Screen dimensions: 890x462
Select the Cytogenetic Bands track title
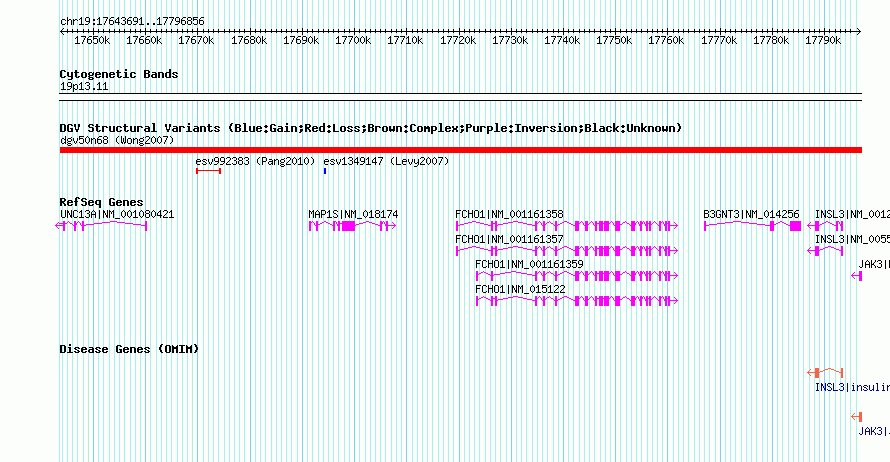[119, 74]
